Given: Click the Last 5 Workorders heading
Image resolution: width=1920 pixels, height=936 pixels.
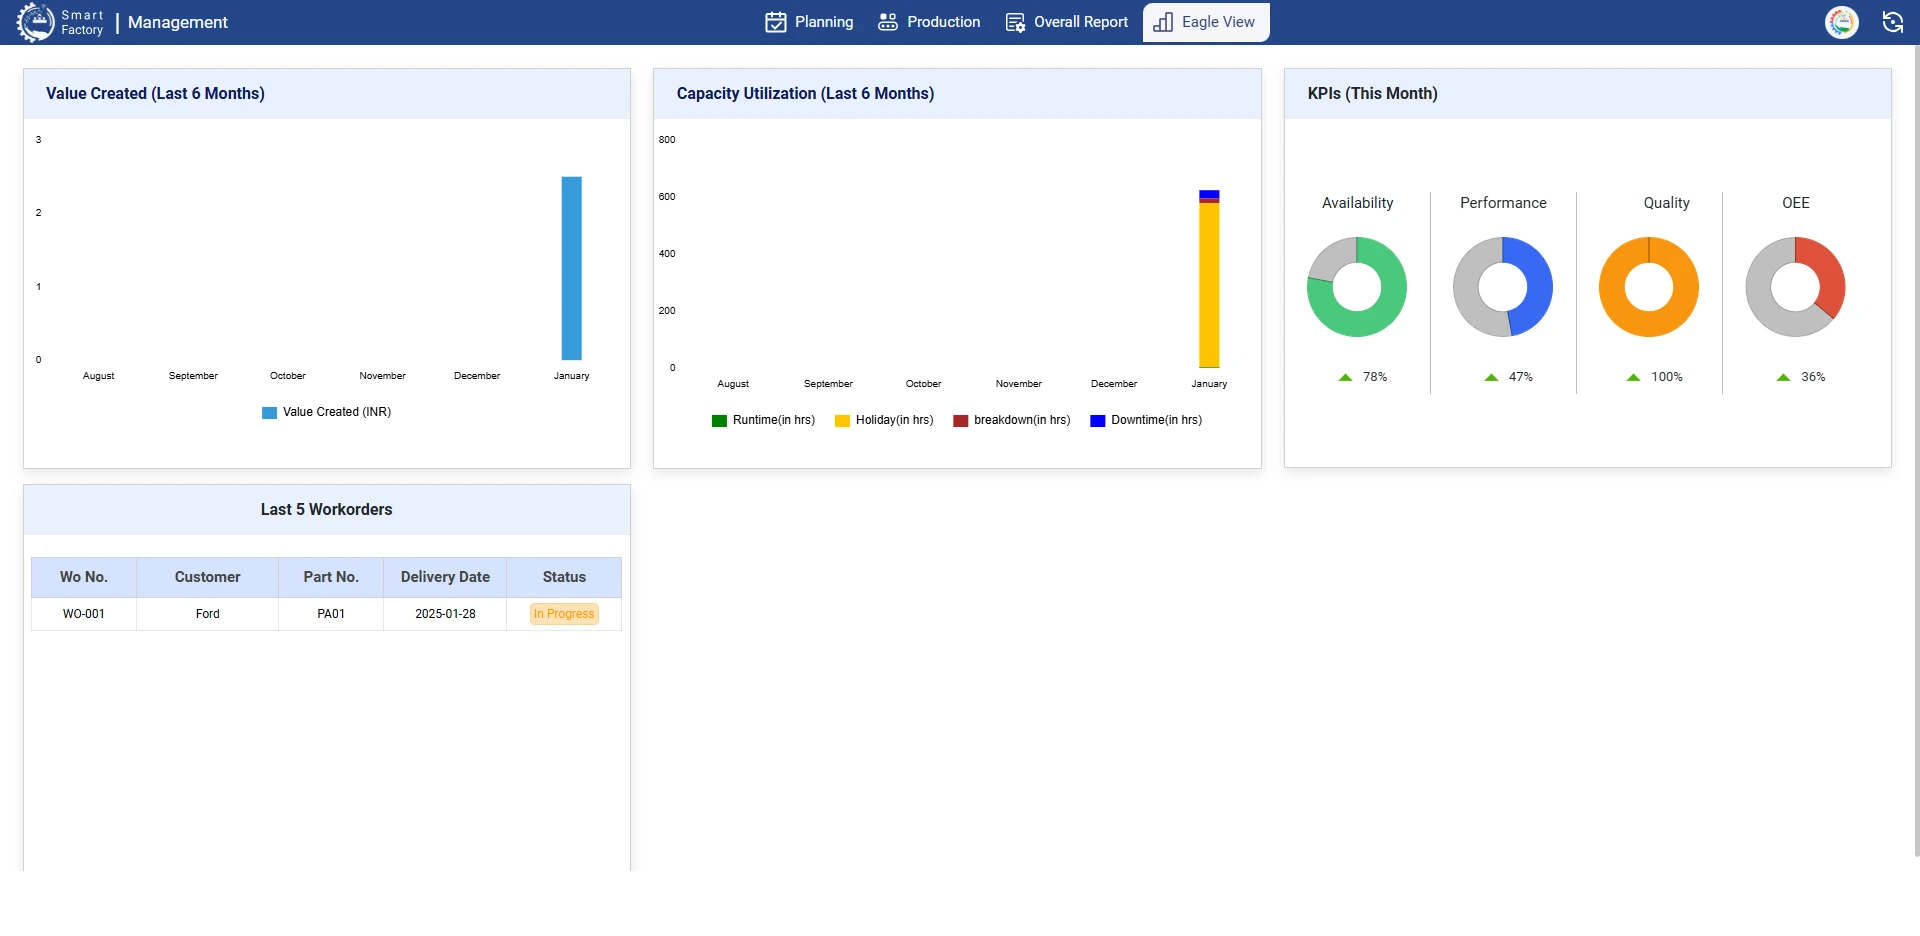Looking at the screenshot, I should click(327, 510).
